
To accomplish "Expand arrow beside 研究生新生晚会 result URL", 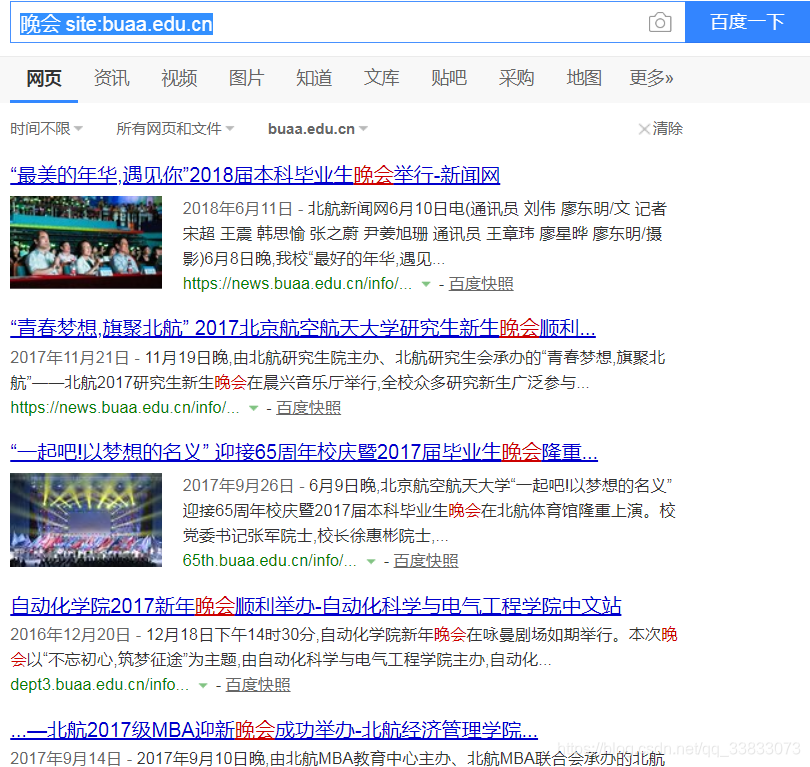I will [x=253, y=408].
